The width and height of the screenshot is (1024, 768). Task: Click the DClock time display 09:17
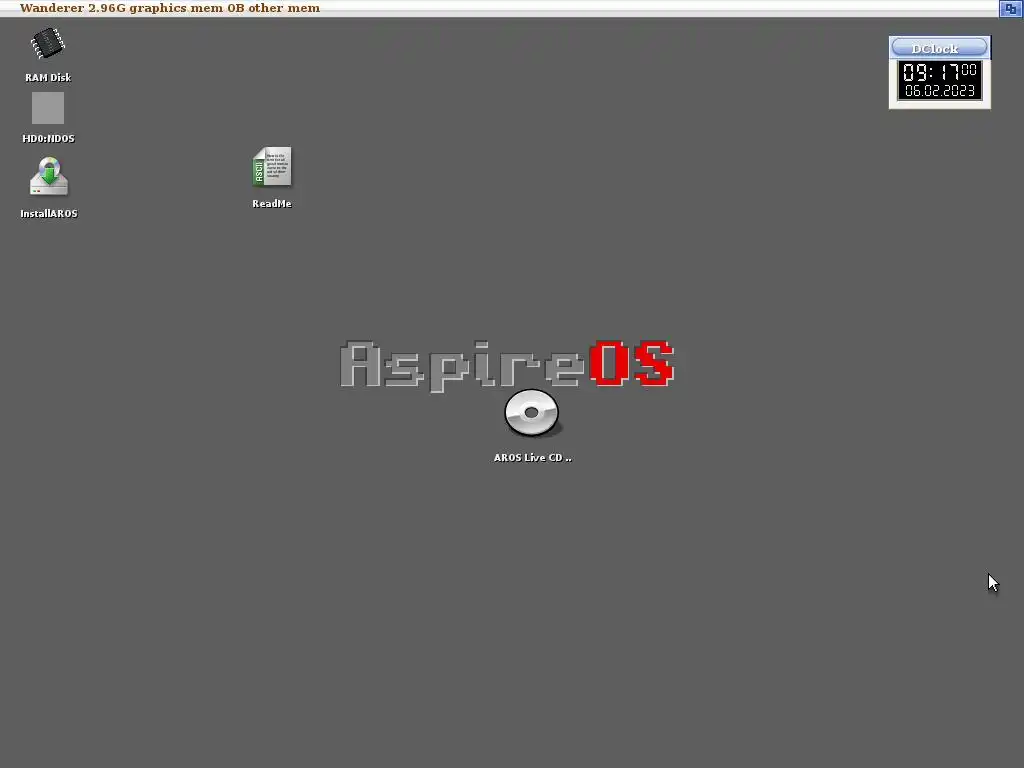coord(939,71)
